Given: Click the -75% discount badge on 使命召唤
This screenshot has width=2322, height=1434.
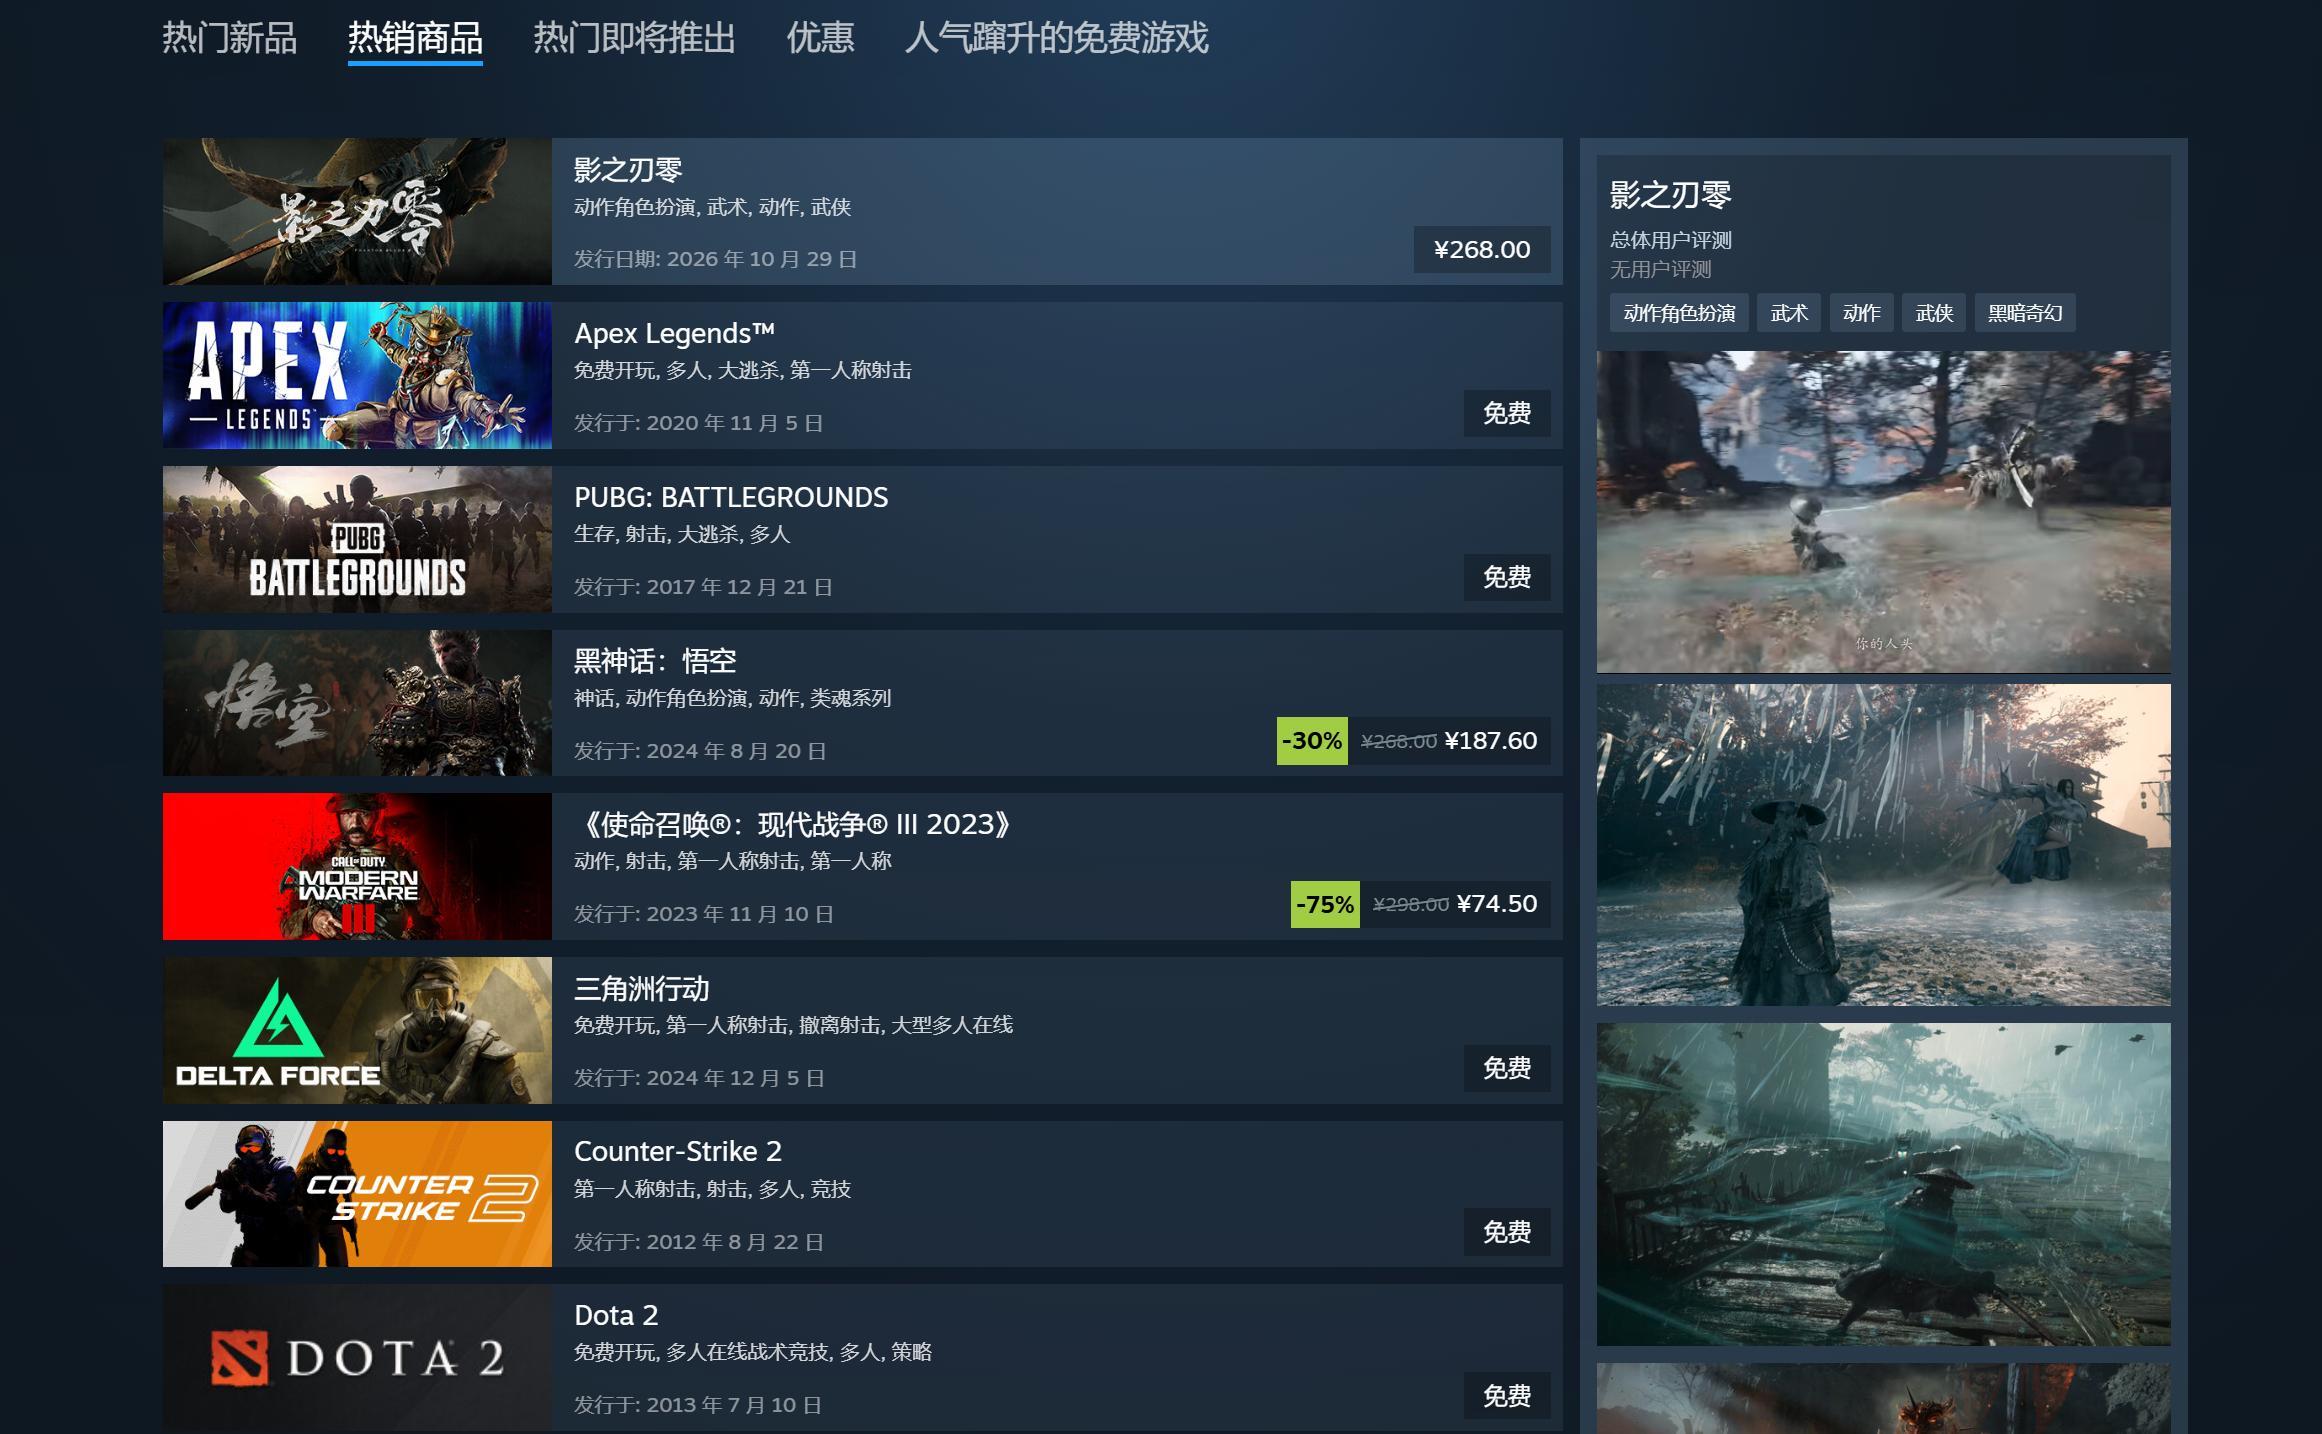Looking at the screenshot, I should tap(1325, 904).
